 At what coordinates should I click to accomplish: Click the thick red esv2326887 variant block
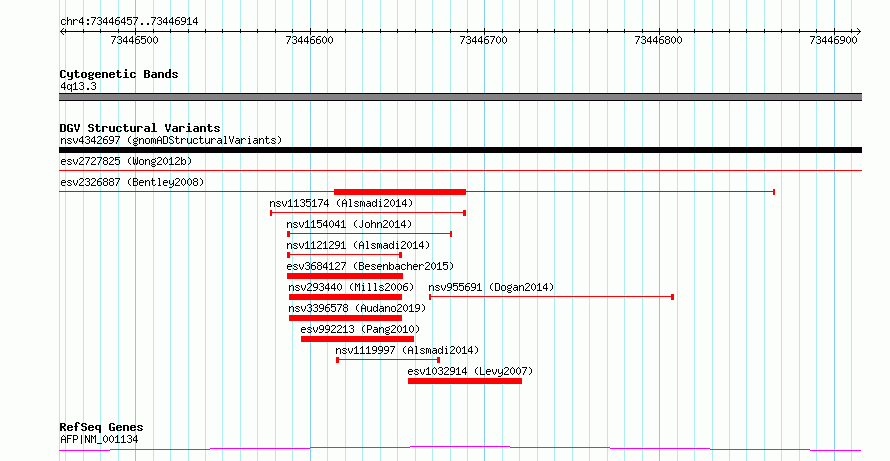(x=400, y=192)
